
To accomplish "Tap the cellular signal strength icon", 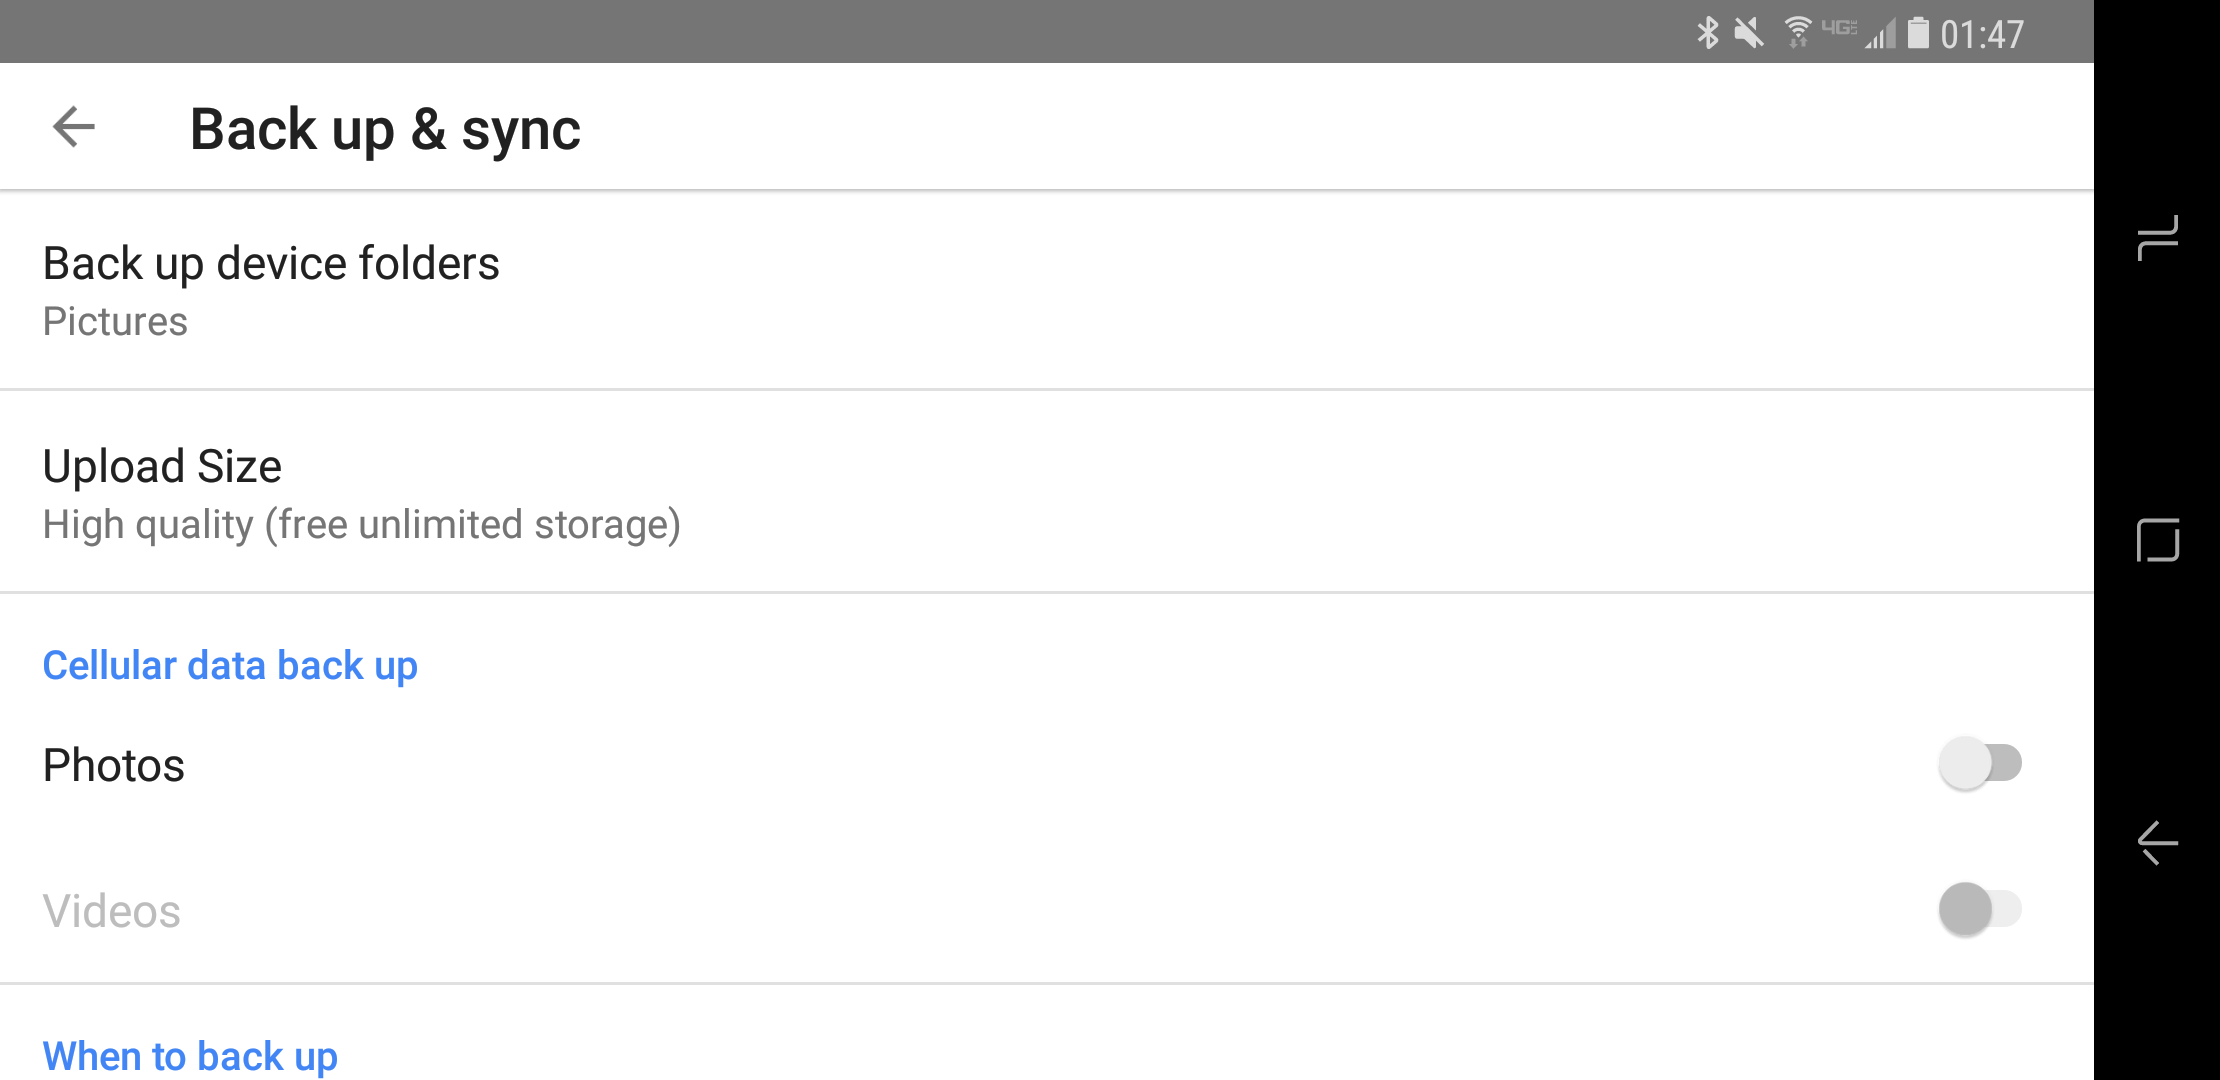I will click(x=1880, y=36).
